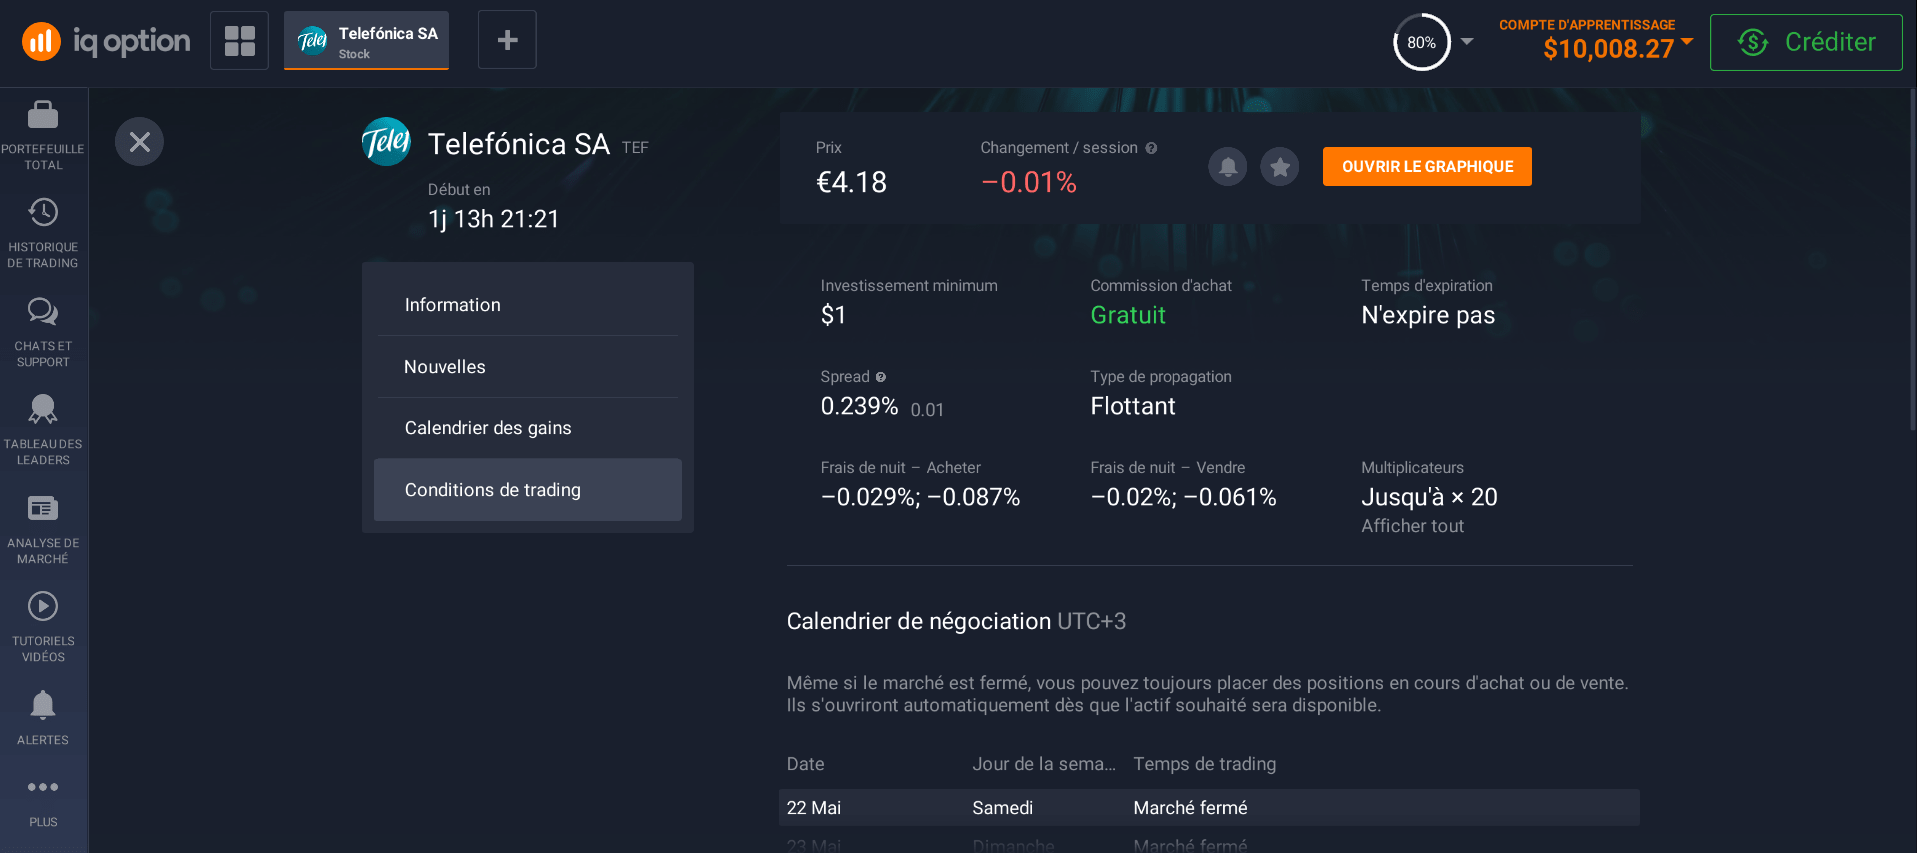
Task: Click the Ouvrir le graphique button
Action: coord(1427,166)
